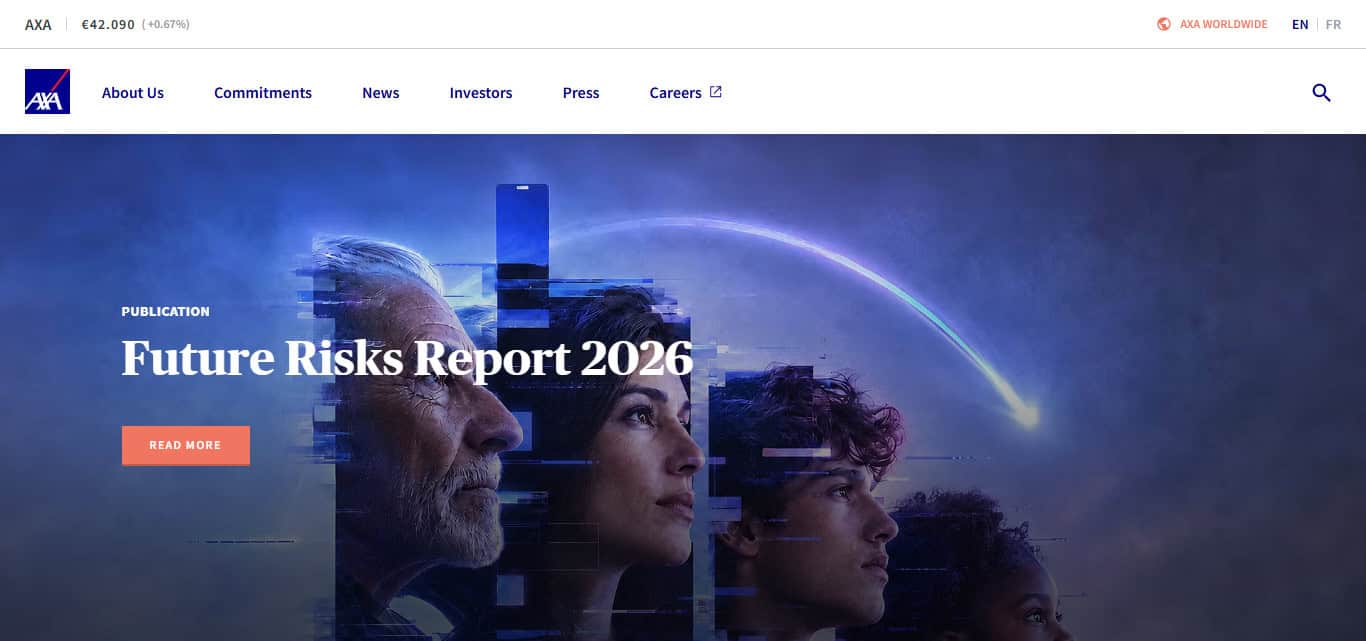Click the Read More button
The width and height of the screenshot is (1366, 641).
pyautogui.click(x=186, y=445)
